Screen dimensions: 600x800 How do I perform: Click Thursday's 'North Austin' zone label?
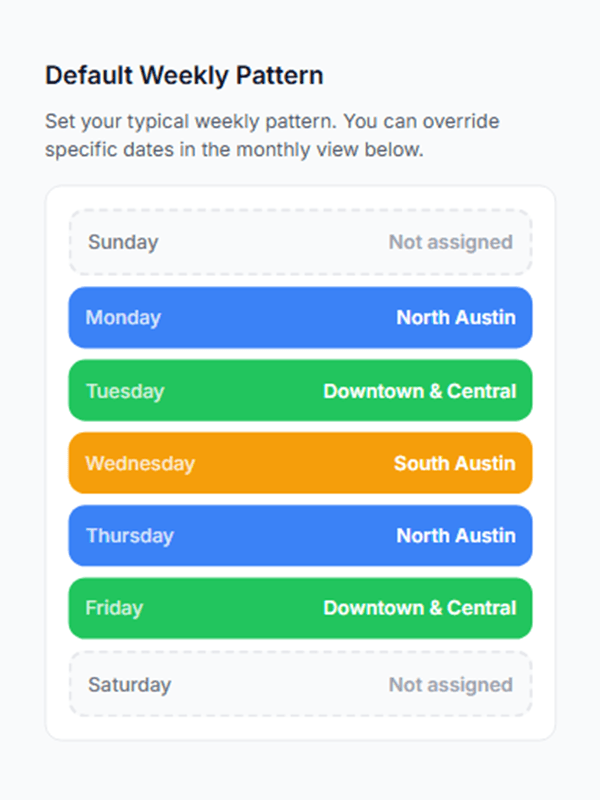pos(456,536)
